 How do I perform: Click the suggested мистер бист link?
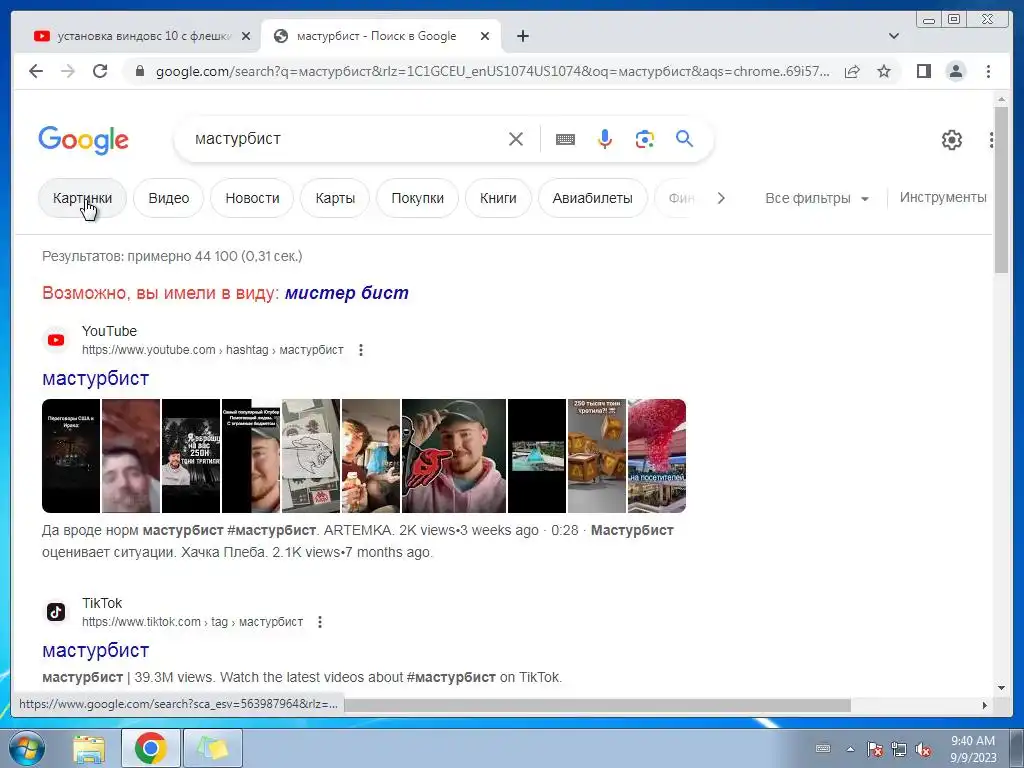[347, 293]
